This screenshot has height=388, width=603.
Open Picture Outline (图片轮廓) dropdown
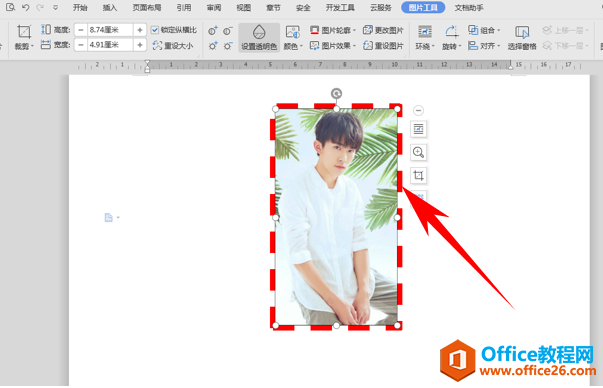(333, 30)
